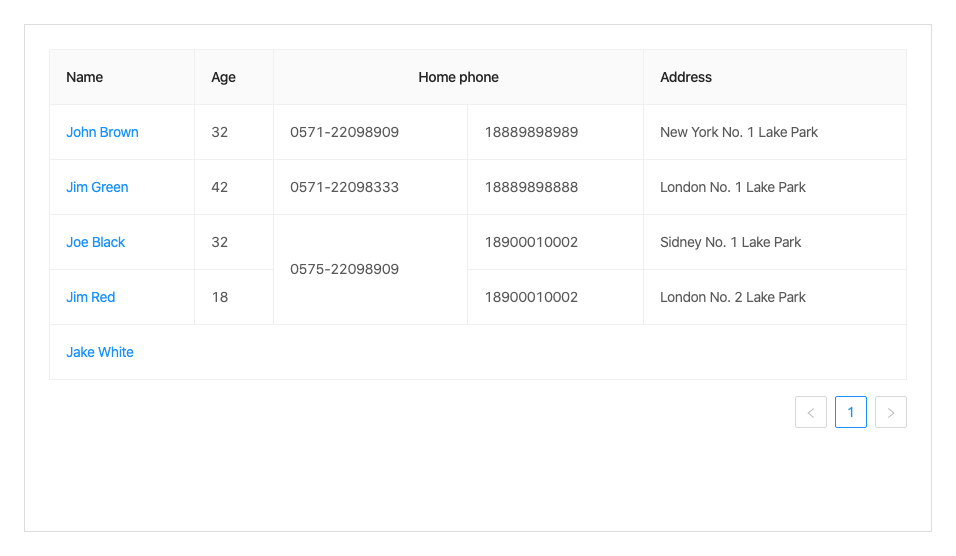Click the Joe Black name link
This screenshot has width=956, height=556.
pyautogui.click(x=96, y=242)
